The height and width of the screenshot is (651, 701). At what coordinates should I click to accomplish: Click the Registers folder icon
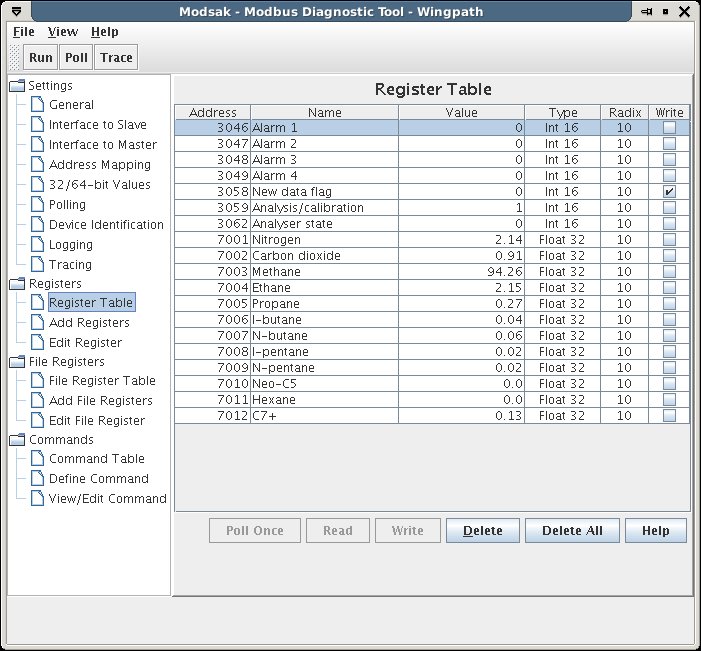tap(17, 283)
